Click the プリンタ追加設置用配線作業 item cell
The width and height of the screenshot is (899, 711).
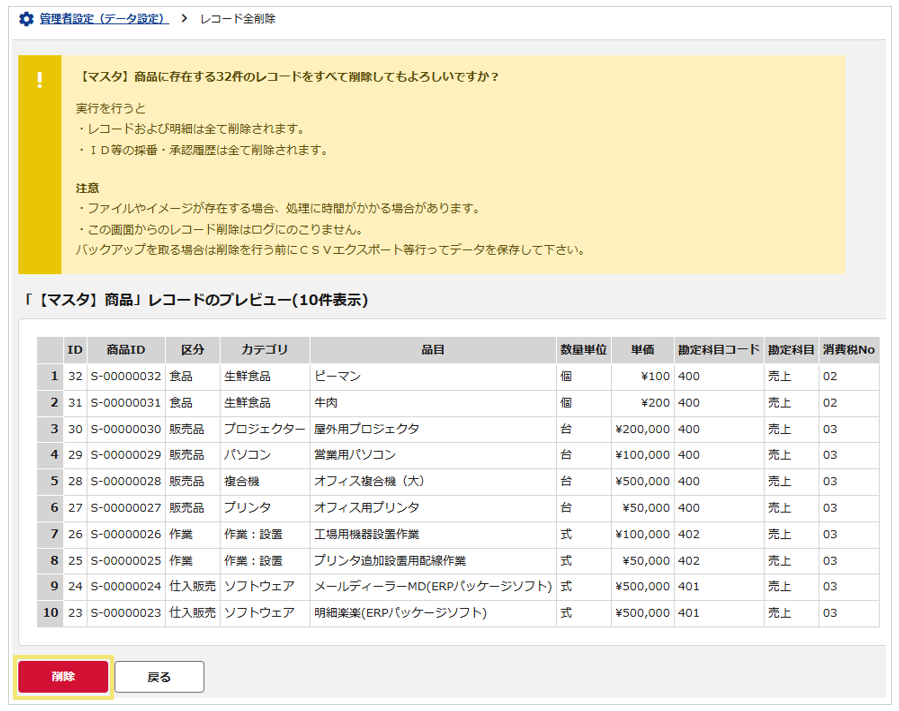coord(433,561)
